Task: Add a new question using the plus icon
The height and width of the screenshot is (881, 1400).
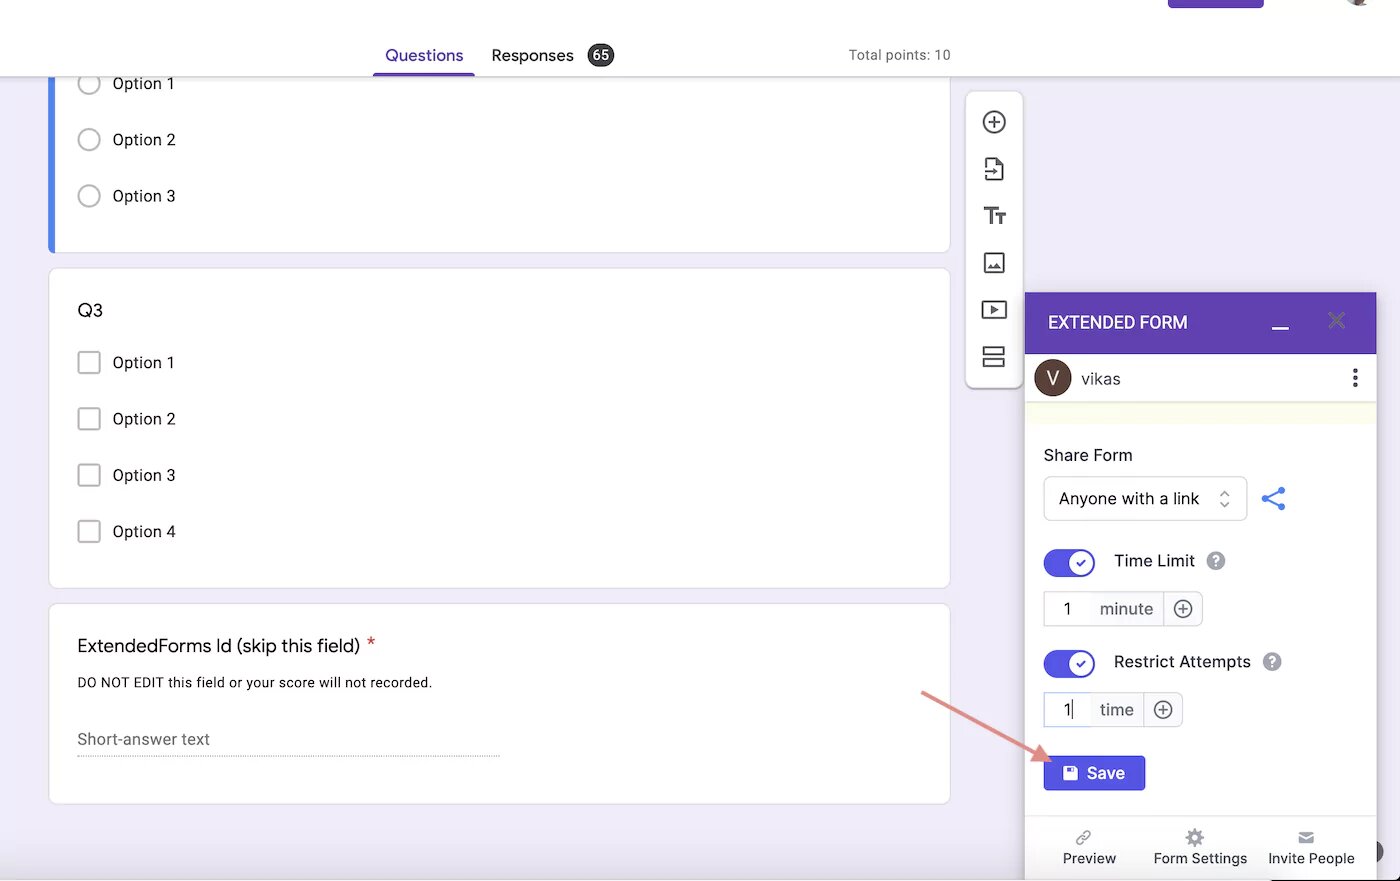Action: (994, 121)
